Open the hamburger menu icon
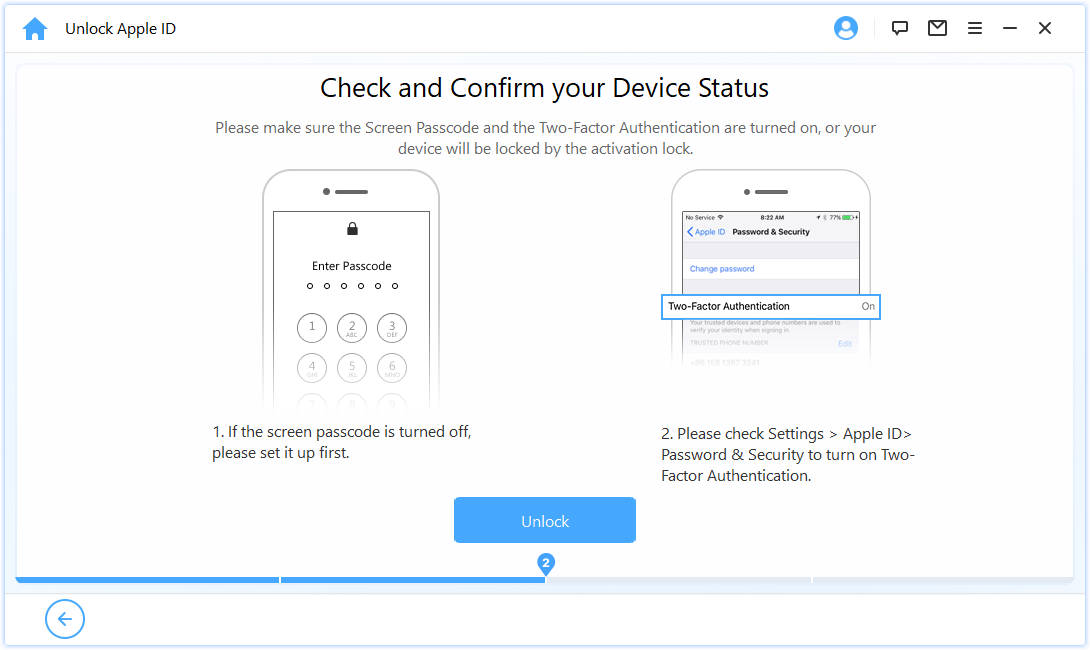Viewport: 1090px width, 650px height. (975, 28)
